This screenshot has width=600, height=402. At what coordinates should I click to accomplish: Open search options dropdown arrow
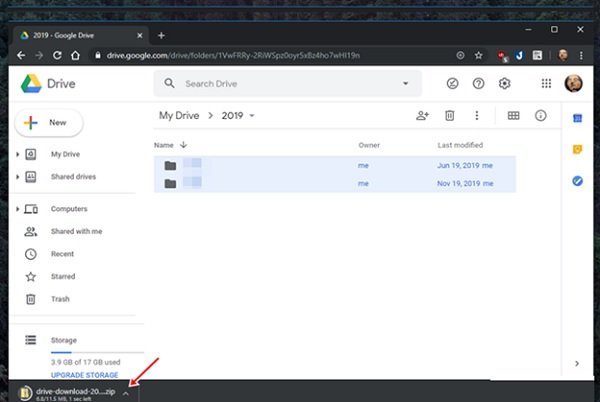coord(405,83)
